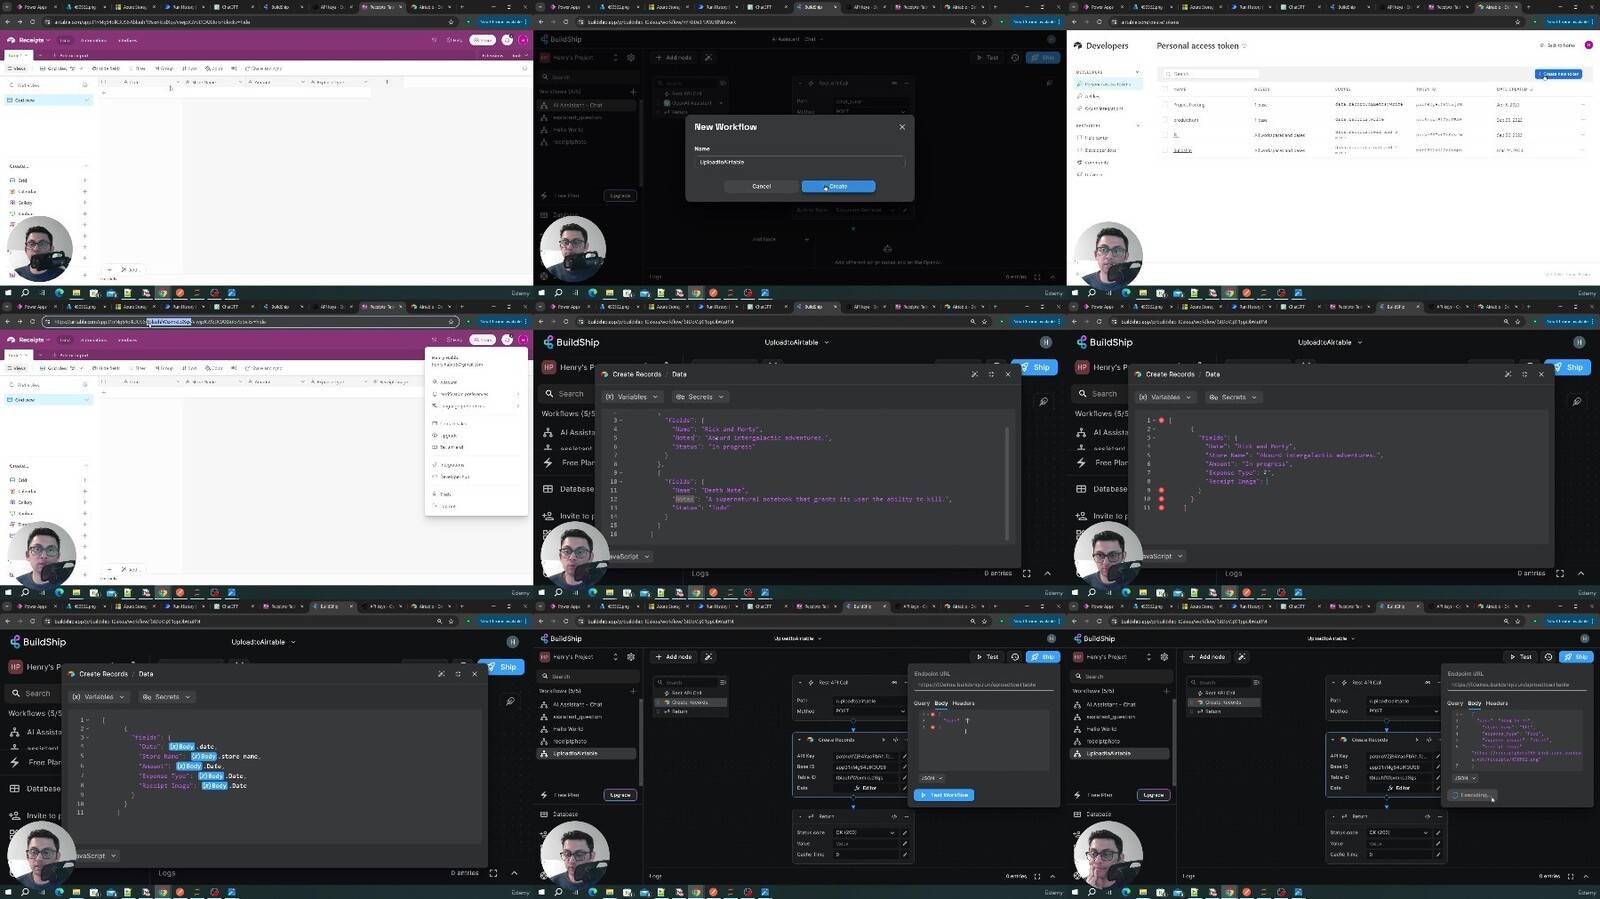Image resolution: width=1600 pixels, height=899 pixels.
Task: Click the expand icon in Rick and Morty editor header
Action: click(991, 374)
